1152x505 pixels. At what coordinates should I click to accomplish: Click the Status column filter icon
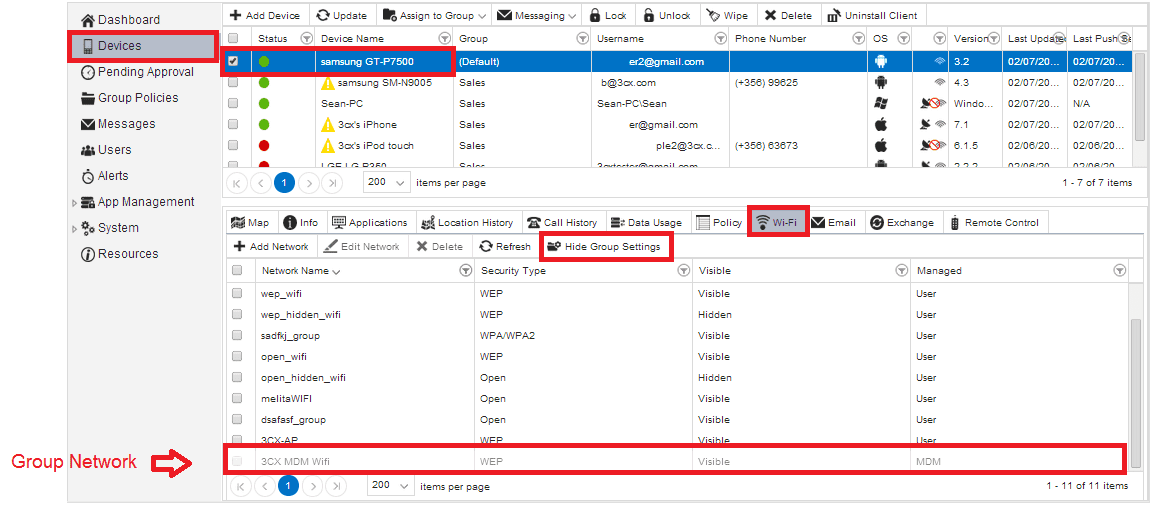(306, 38)
